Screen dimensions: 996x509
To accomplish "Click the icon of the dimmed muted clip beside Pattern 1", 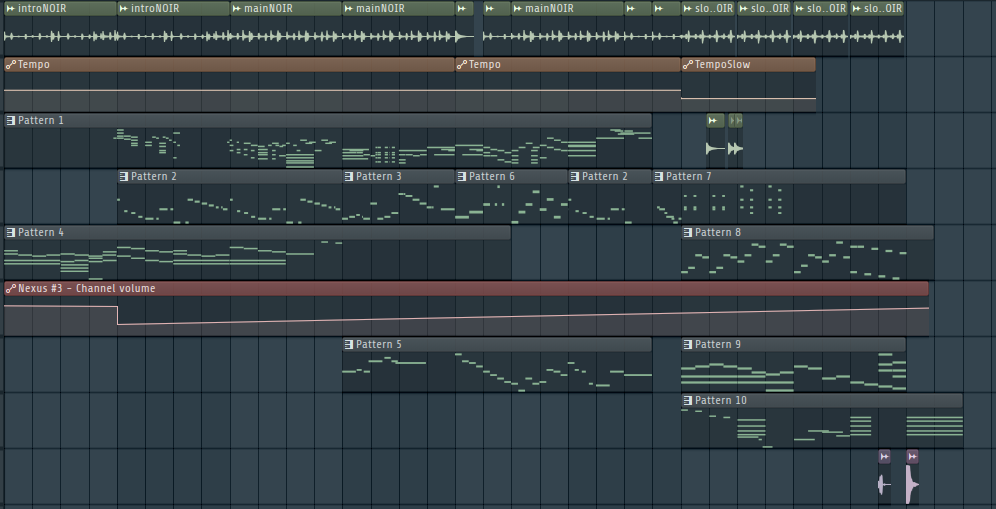I will click(x=735, y=120).
